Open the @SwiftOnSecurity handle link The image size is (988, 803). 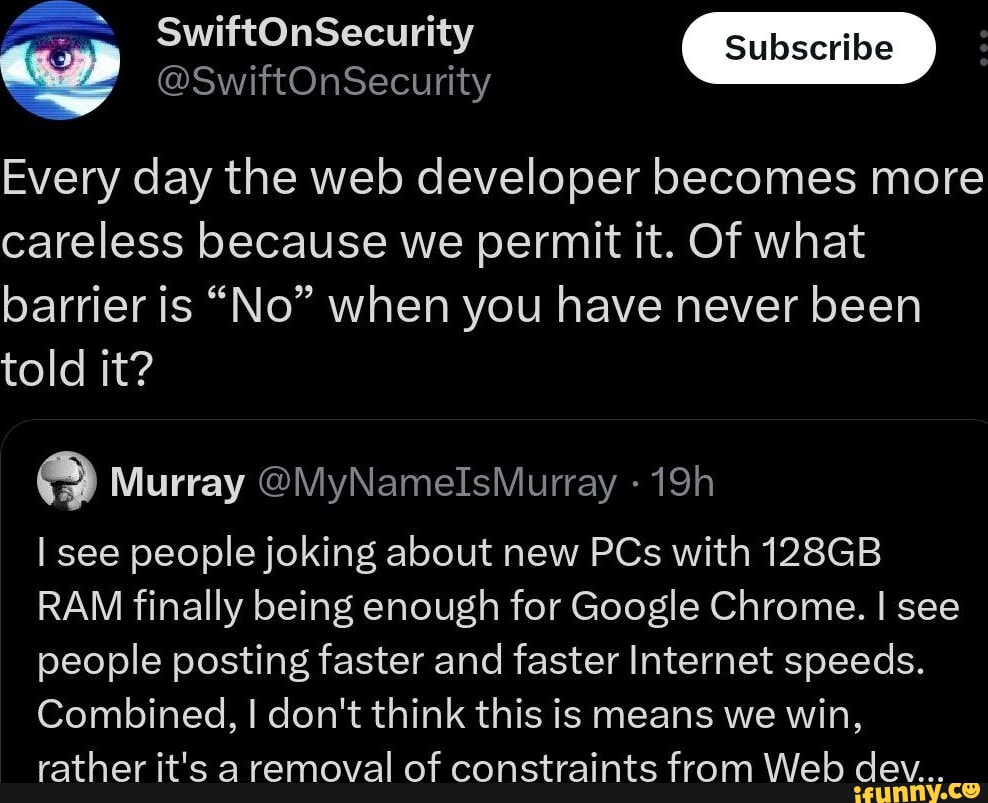pyautogui.click(x=323, y=81)
